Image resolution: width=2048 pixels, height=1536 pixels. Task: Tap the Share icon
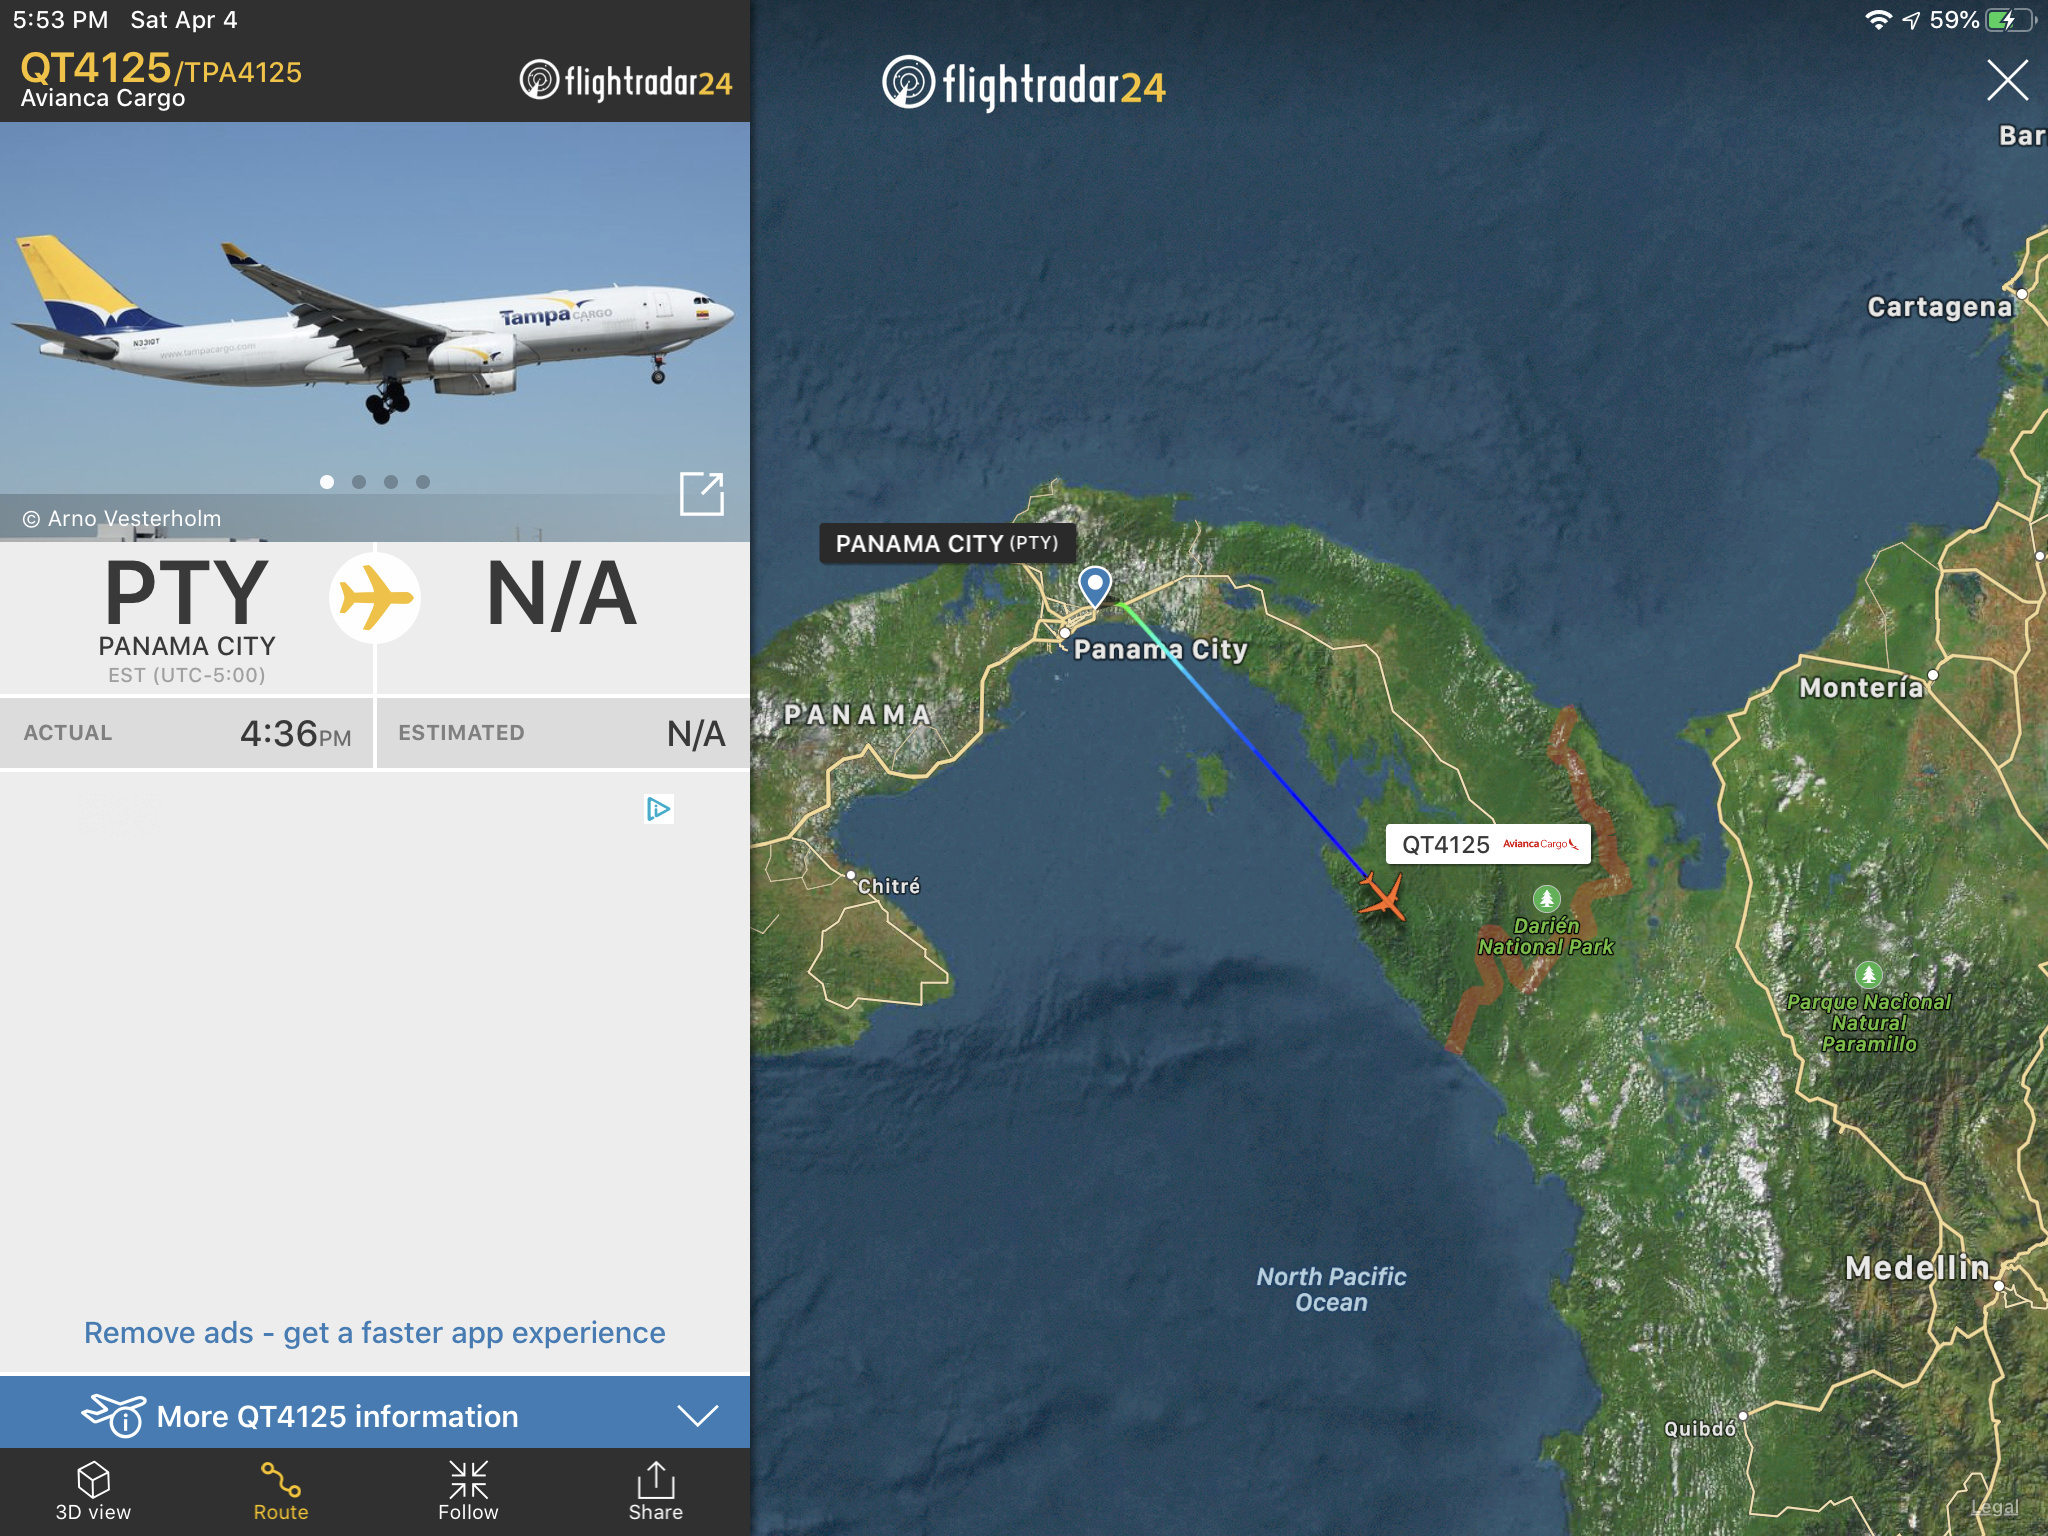pos(656,1479)
